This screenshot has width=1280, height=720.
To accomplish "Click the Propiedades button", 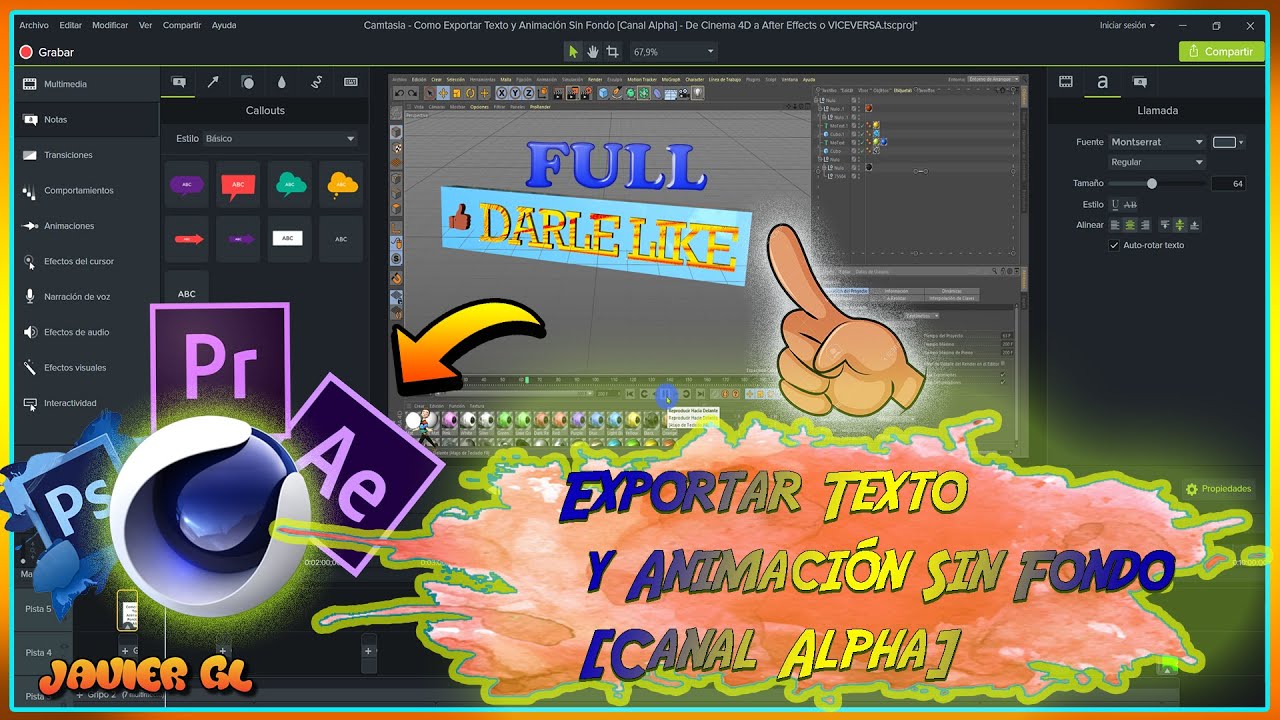I will pyautogui.click(x=1218, y=489).
